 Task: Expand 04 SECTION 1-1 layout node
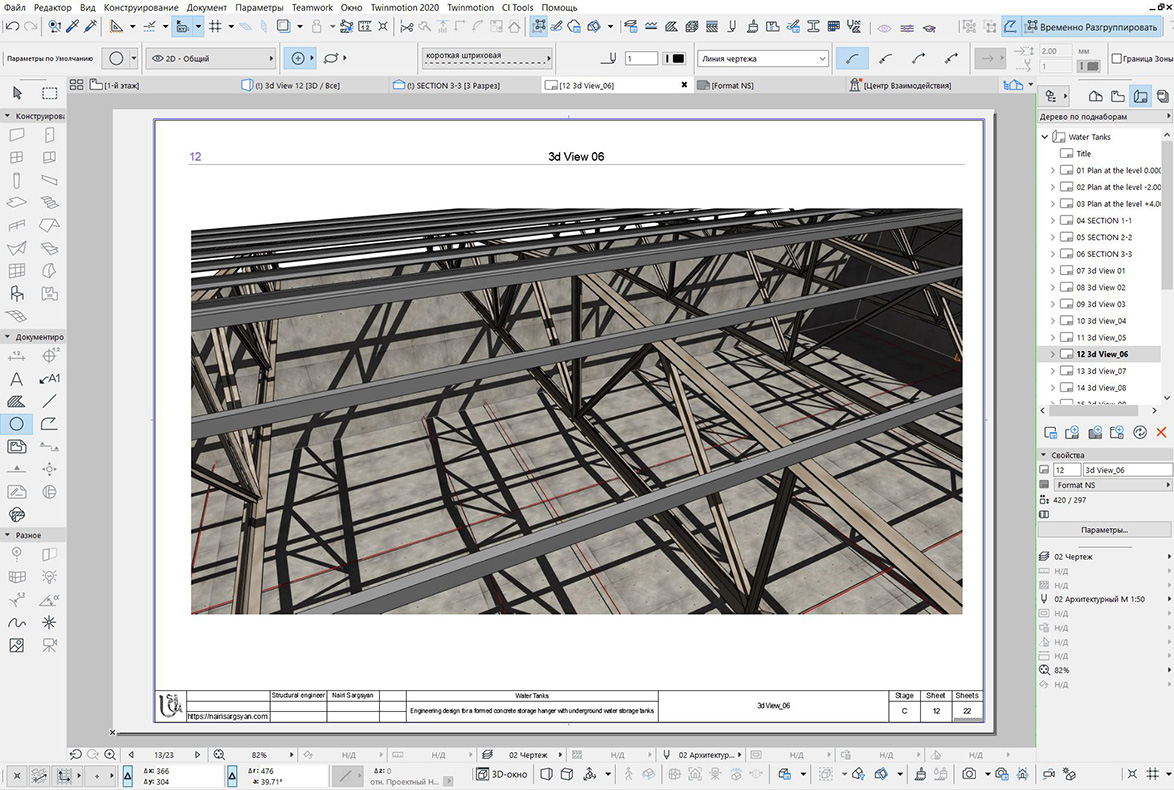point(1053,221)
